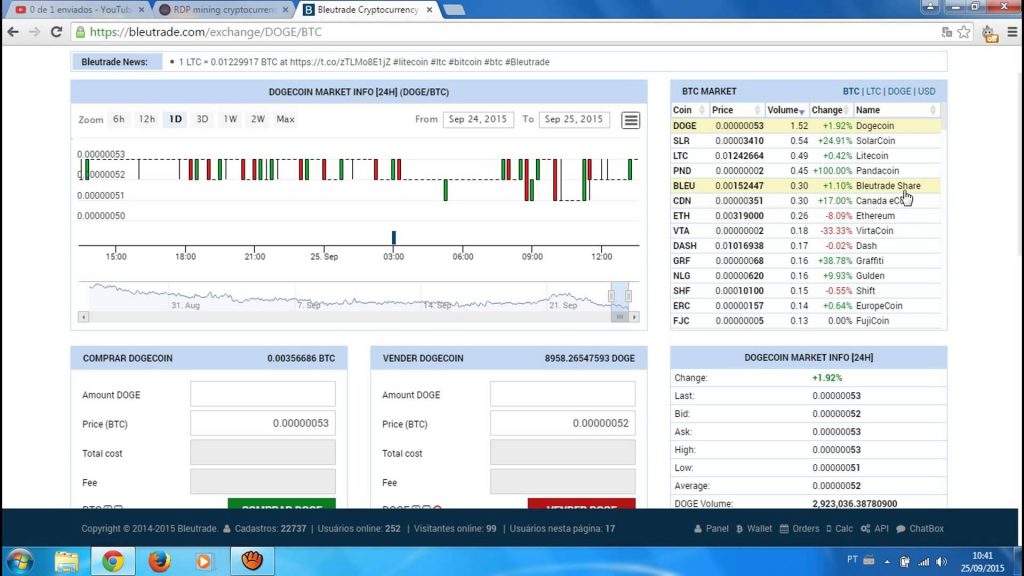Select USD market link
The width and height of the screenshot is (1024, 576).
[x=927, y=91]
